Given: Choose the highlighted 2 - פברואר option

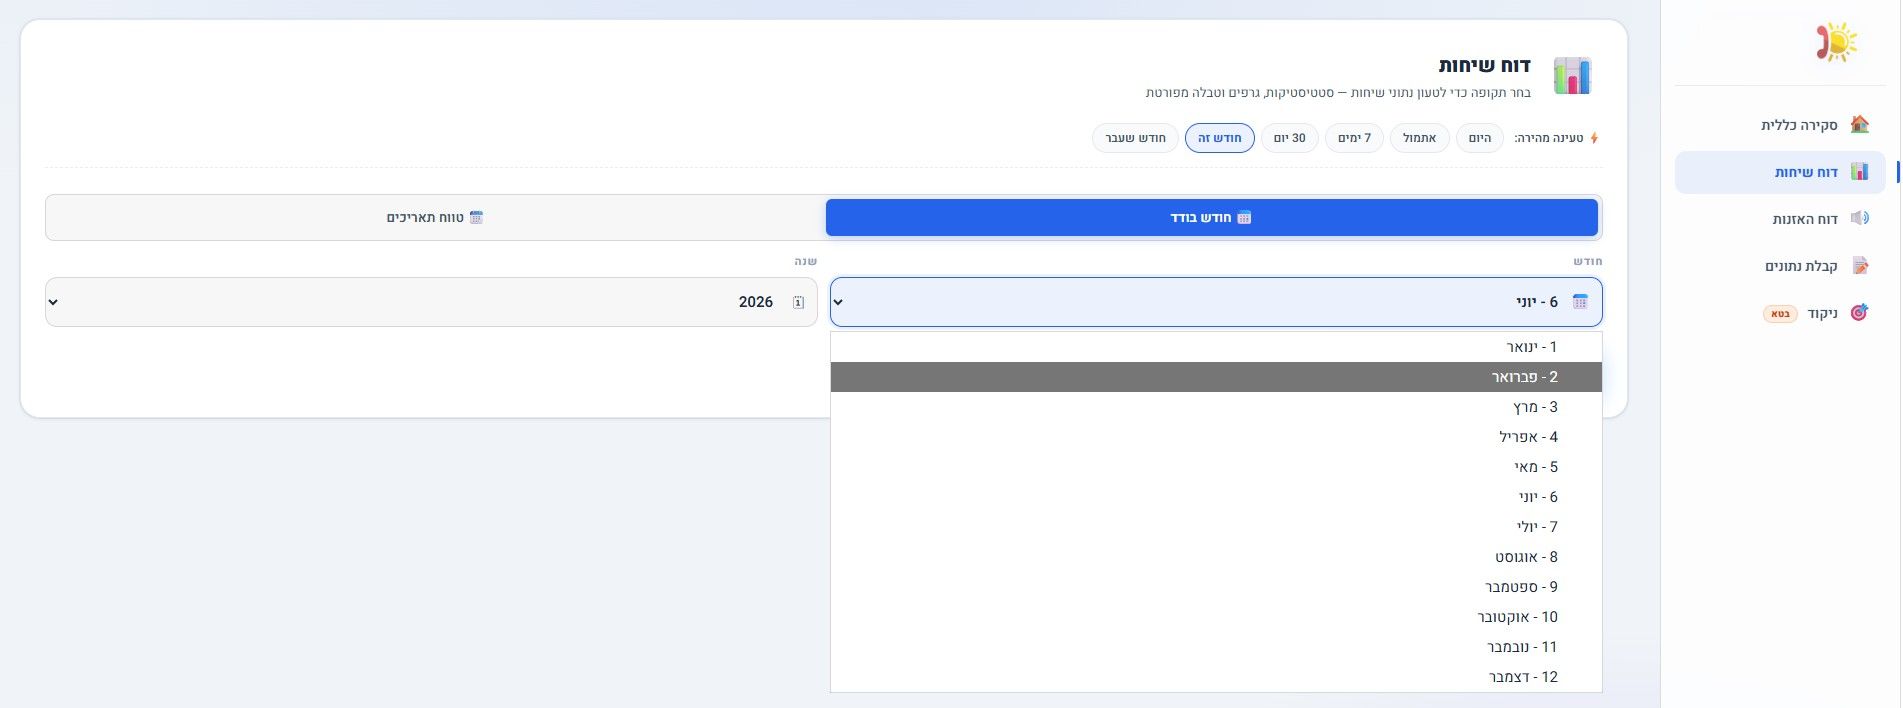Looking at the screenshot, I should (x=1216, y=377).
